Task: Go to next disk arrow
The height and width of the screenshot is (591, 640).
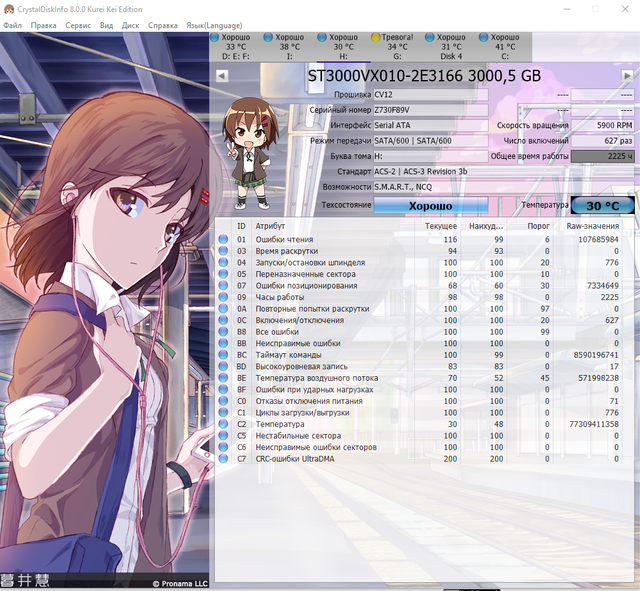Action: (x=627, y=76)
